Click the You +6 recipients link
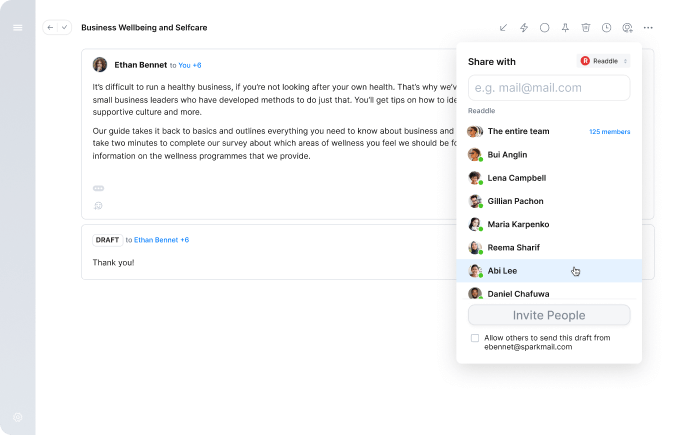This screenshot has width=700, height=435. point(190,65)
